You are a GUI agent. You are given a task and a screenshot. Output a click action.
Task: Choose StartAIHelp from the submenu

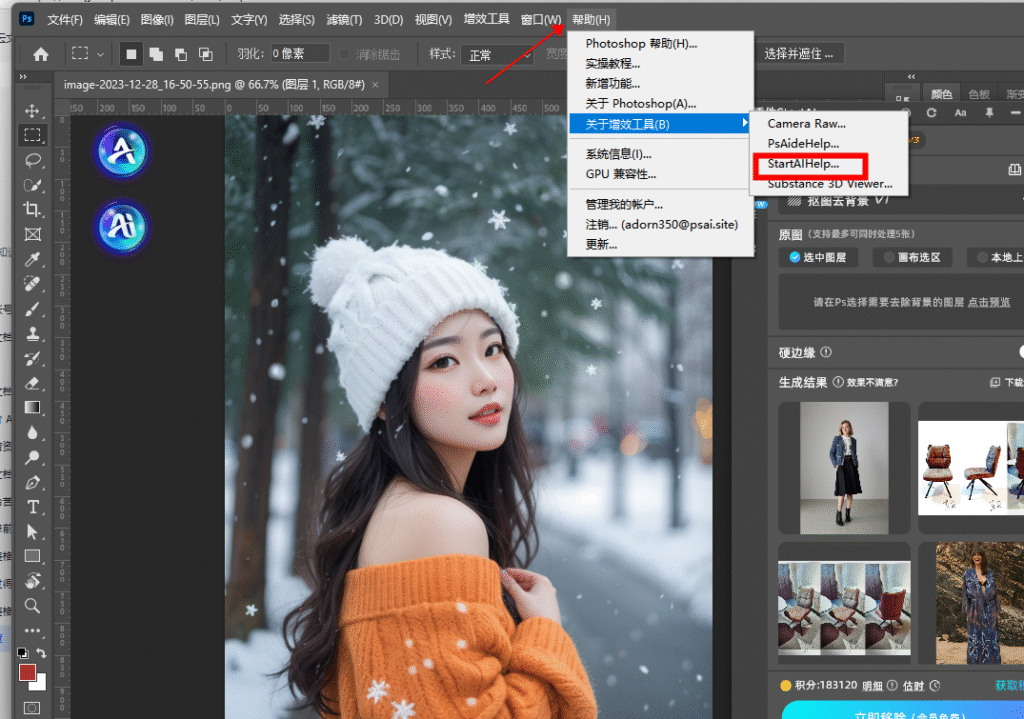click(802, 164)
